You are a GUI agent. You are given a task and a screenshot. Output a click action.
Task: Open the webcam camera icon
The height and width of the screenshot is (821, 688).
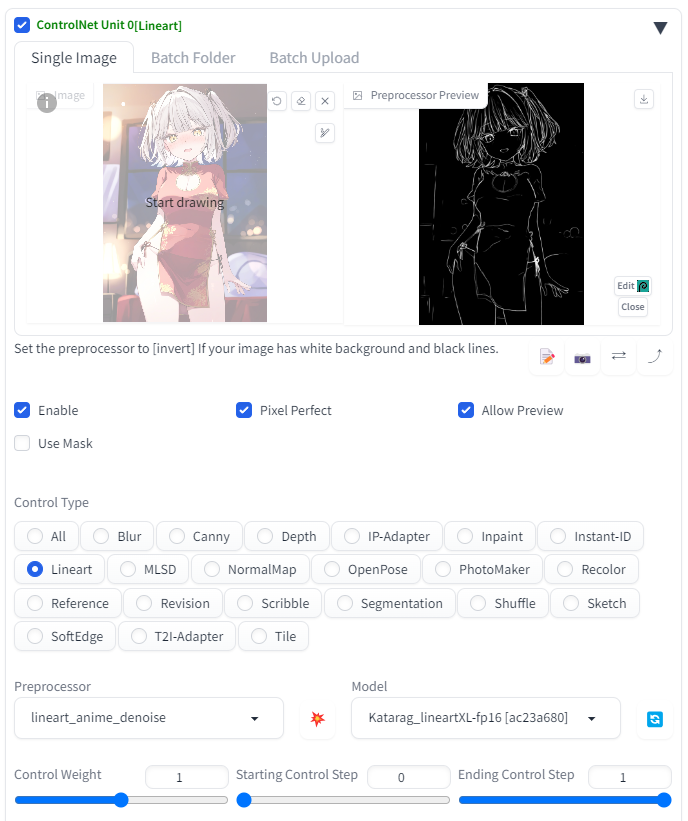[x=582, y=358]
